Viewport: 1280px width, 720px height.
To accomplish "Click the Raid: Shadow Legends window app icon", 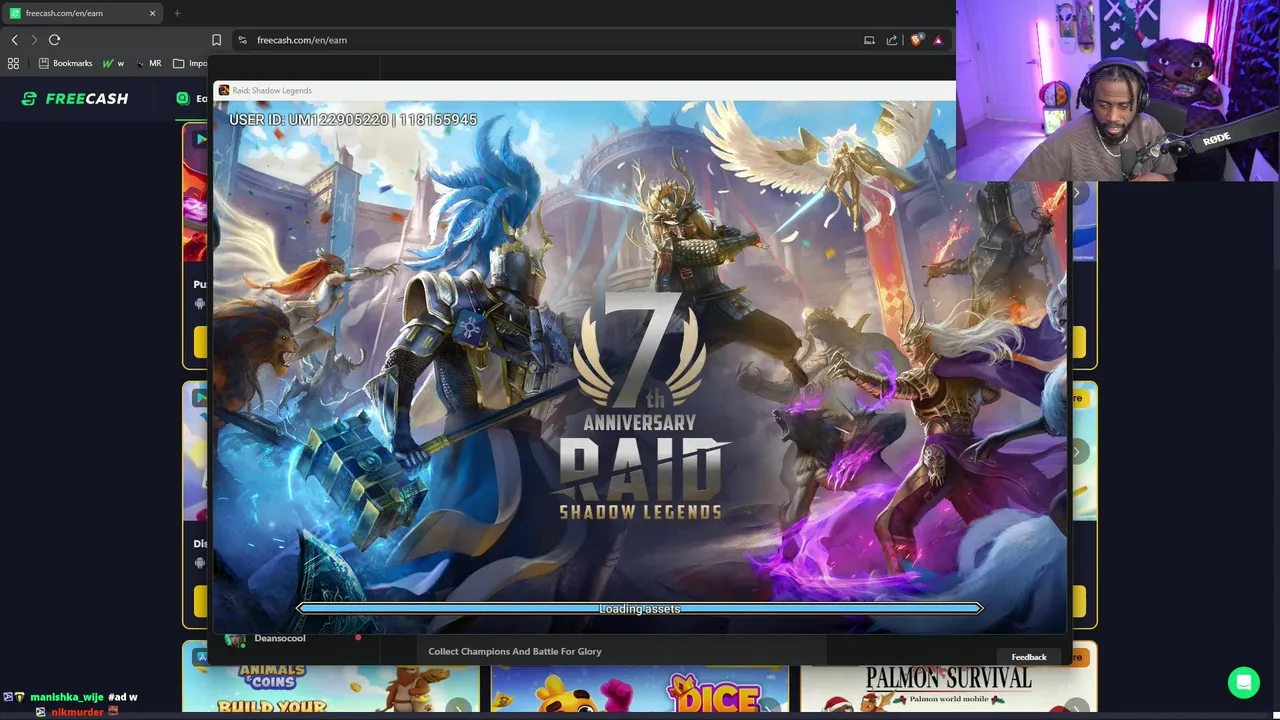I will pyautogui.click(x=224, y=90).
